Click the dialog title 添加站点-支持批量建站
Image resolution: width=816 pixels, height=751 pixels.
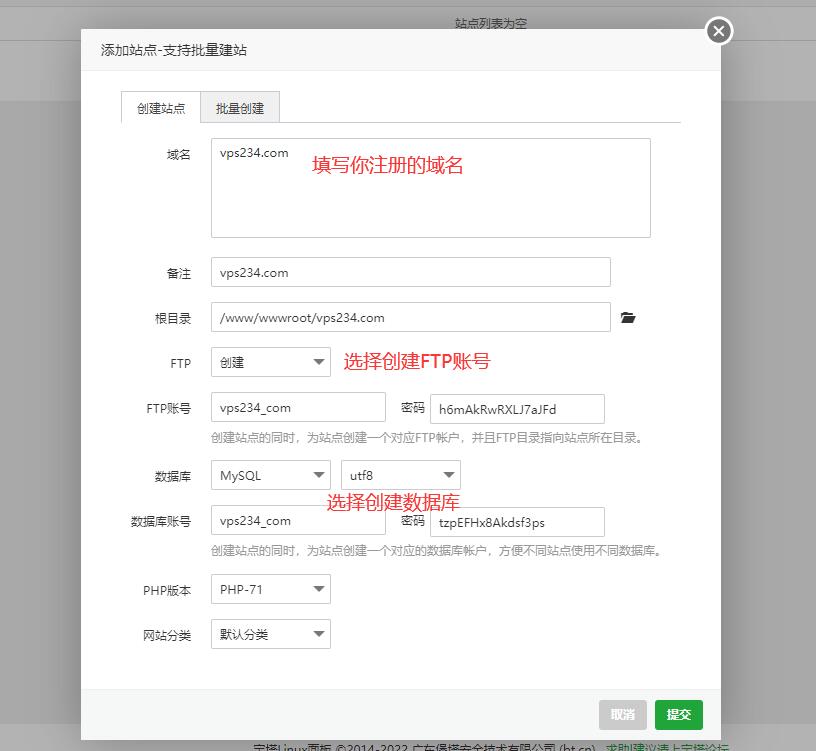pyautogui.click(x=174, y=50)
